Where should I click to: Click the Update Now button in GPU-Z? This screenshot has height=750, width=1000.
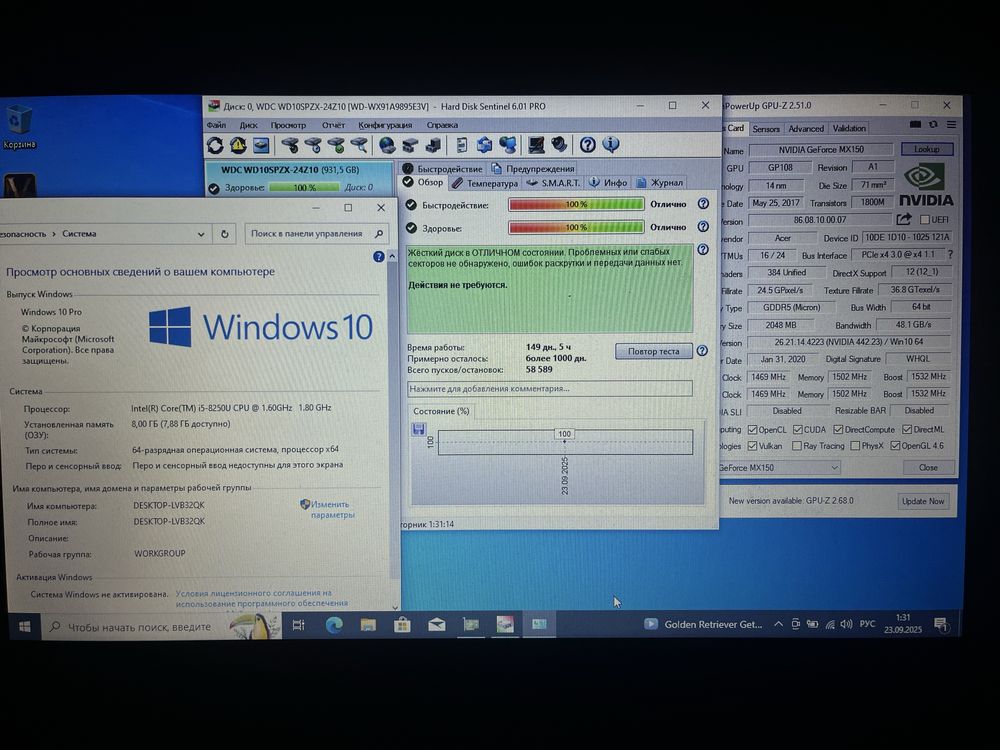pos(923,501)
